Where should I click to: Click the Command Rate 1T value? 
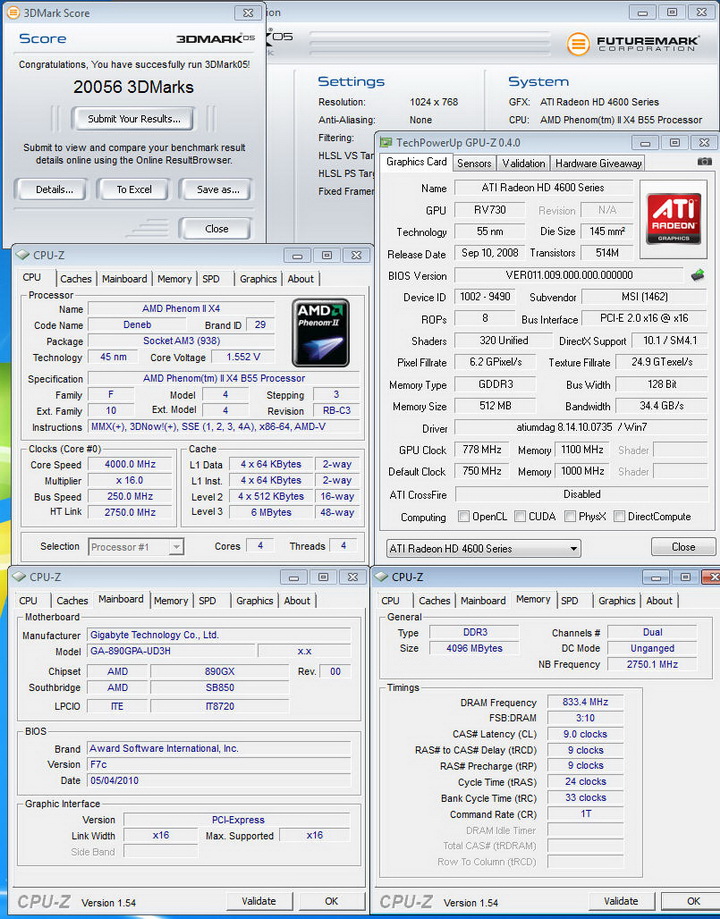[585, 814]
